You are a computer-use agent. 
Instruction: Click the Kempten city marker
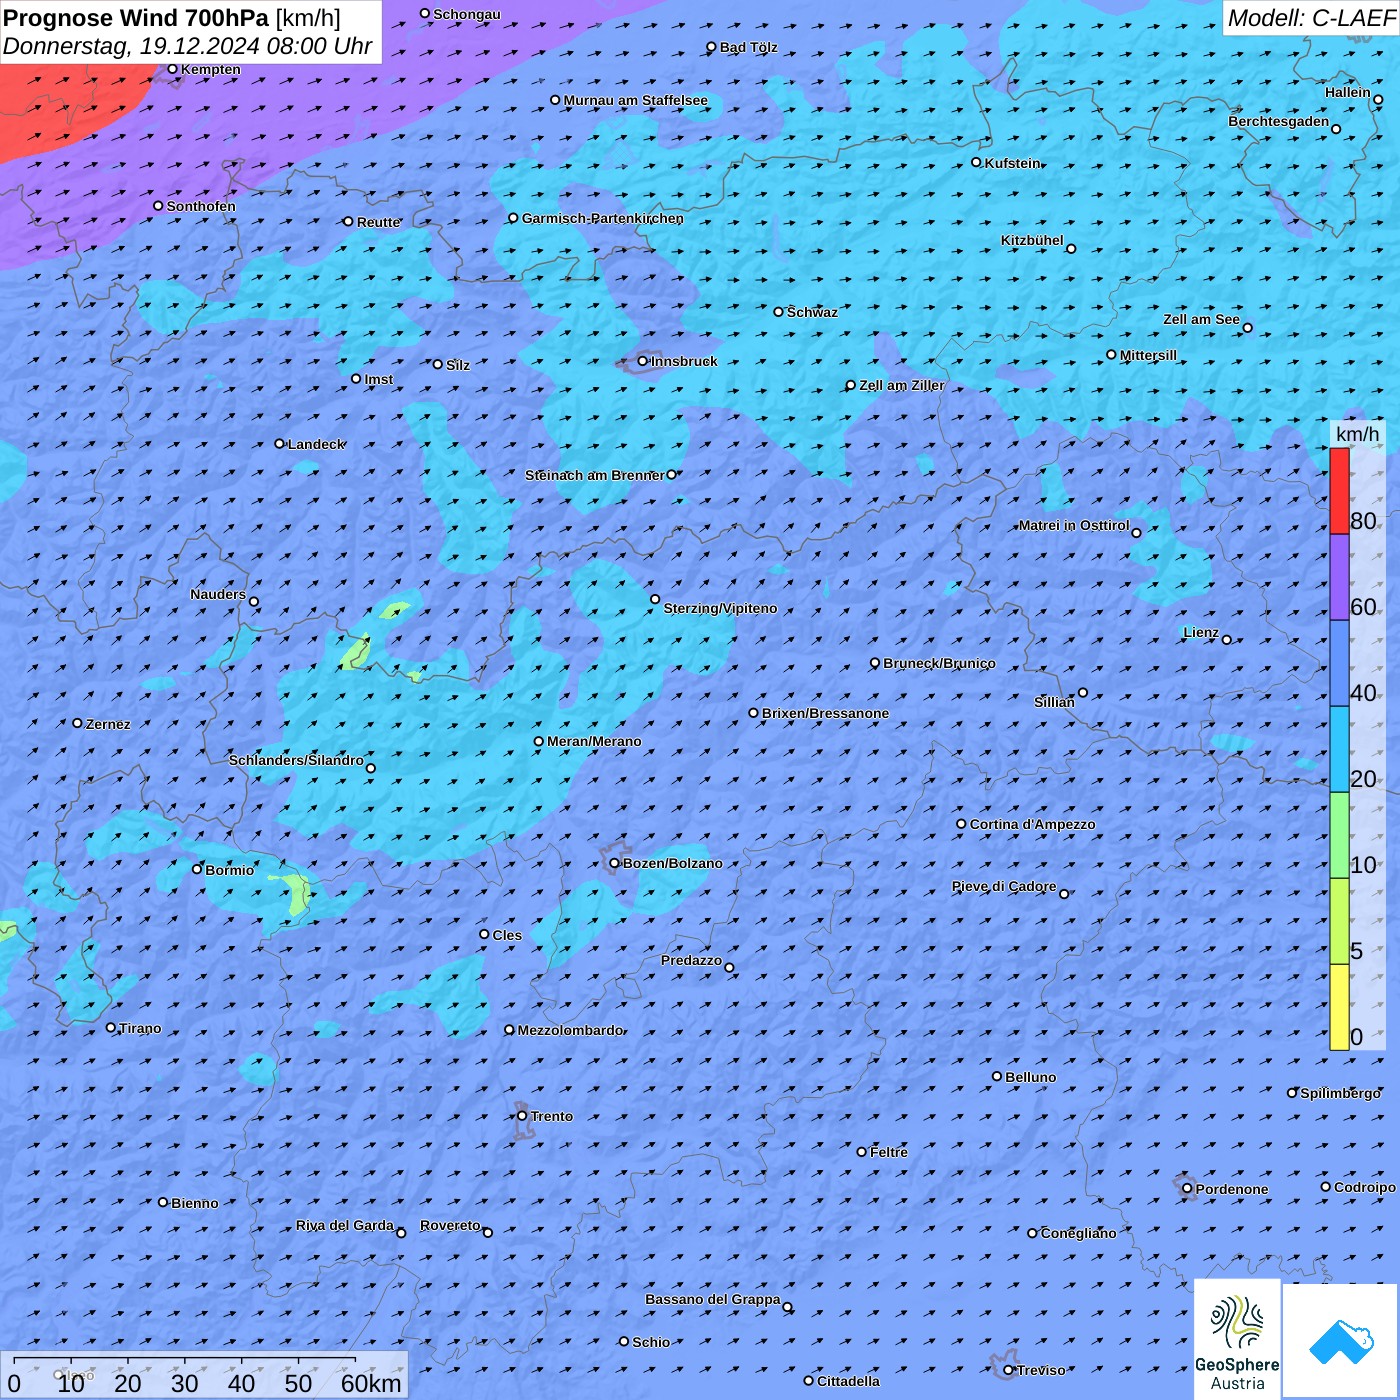pyautogui.click(x=173, y=69)
